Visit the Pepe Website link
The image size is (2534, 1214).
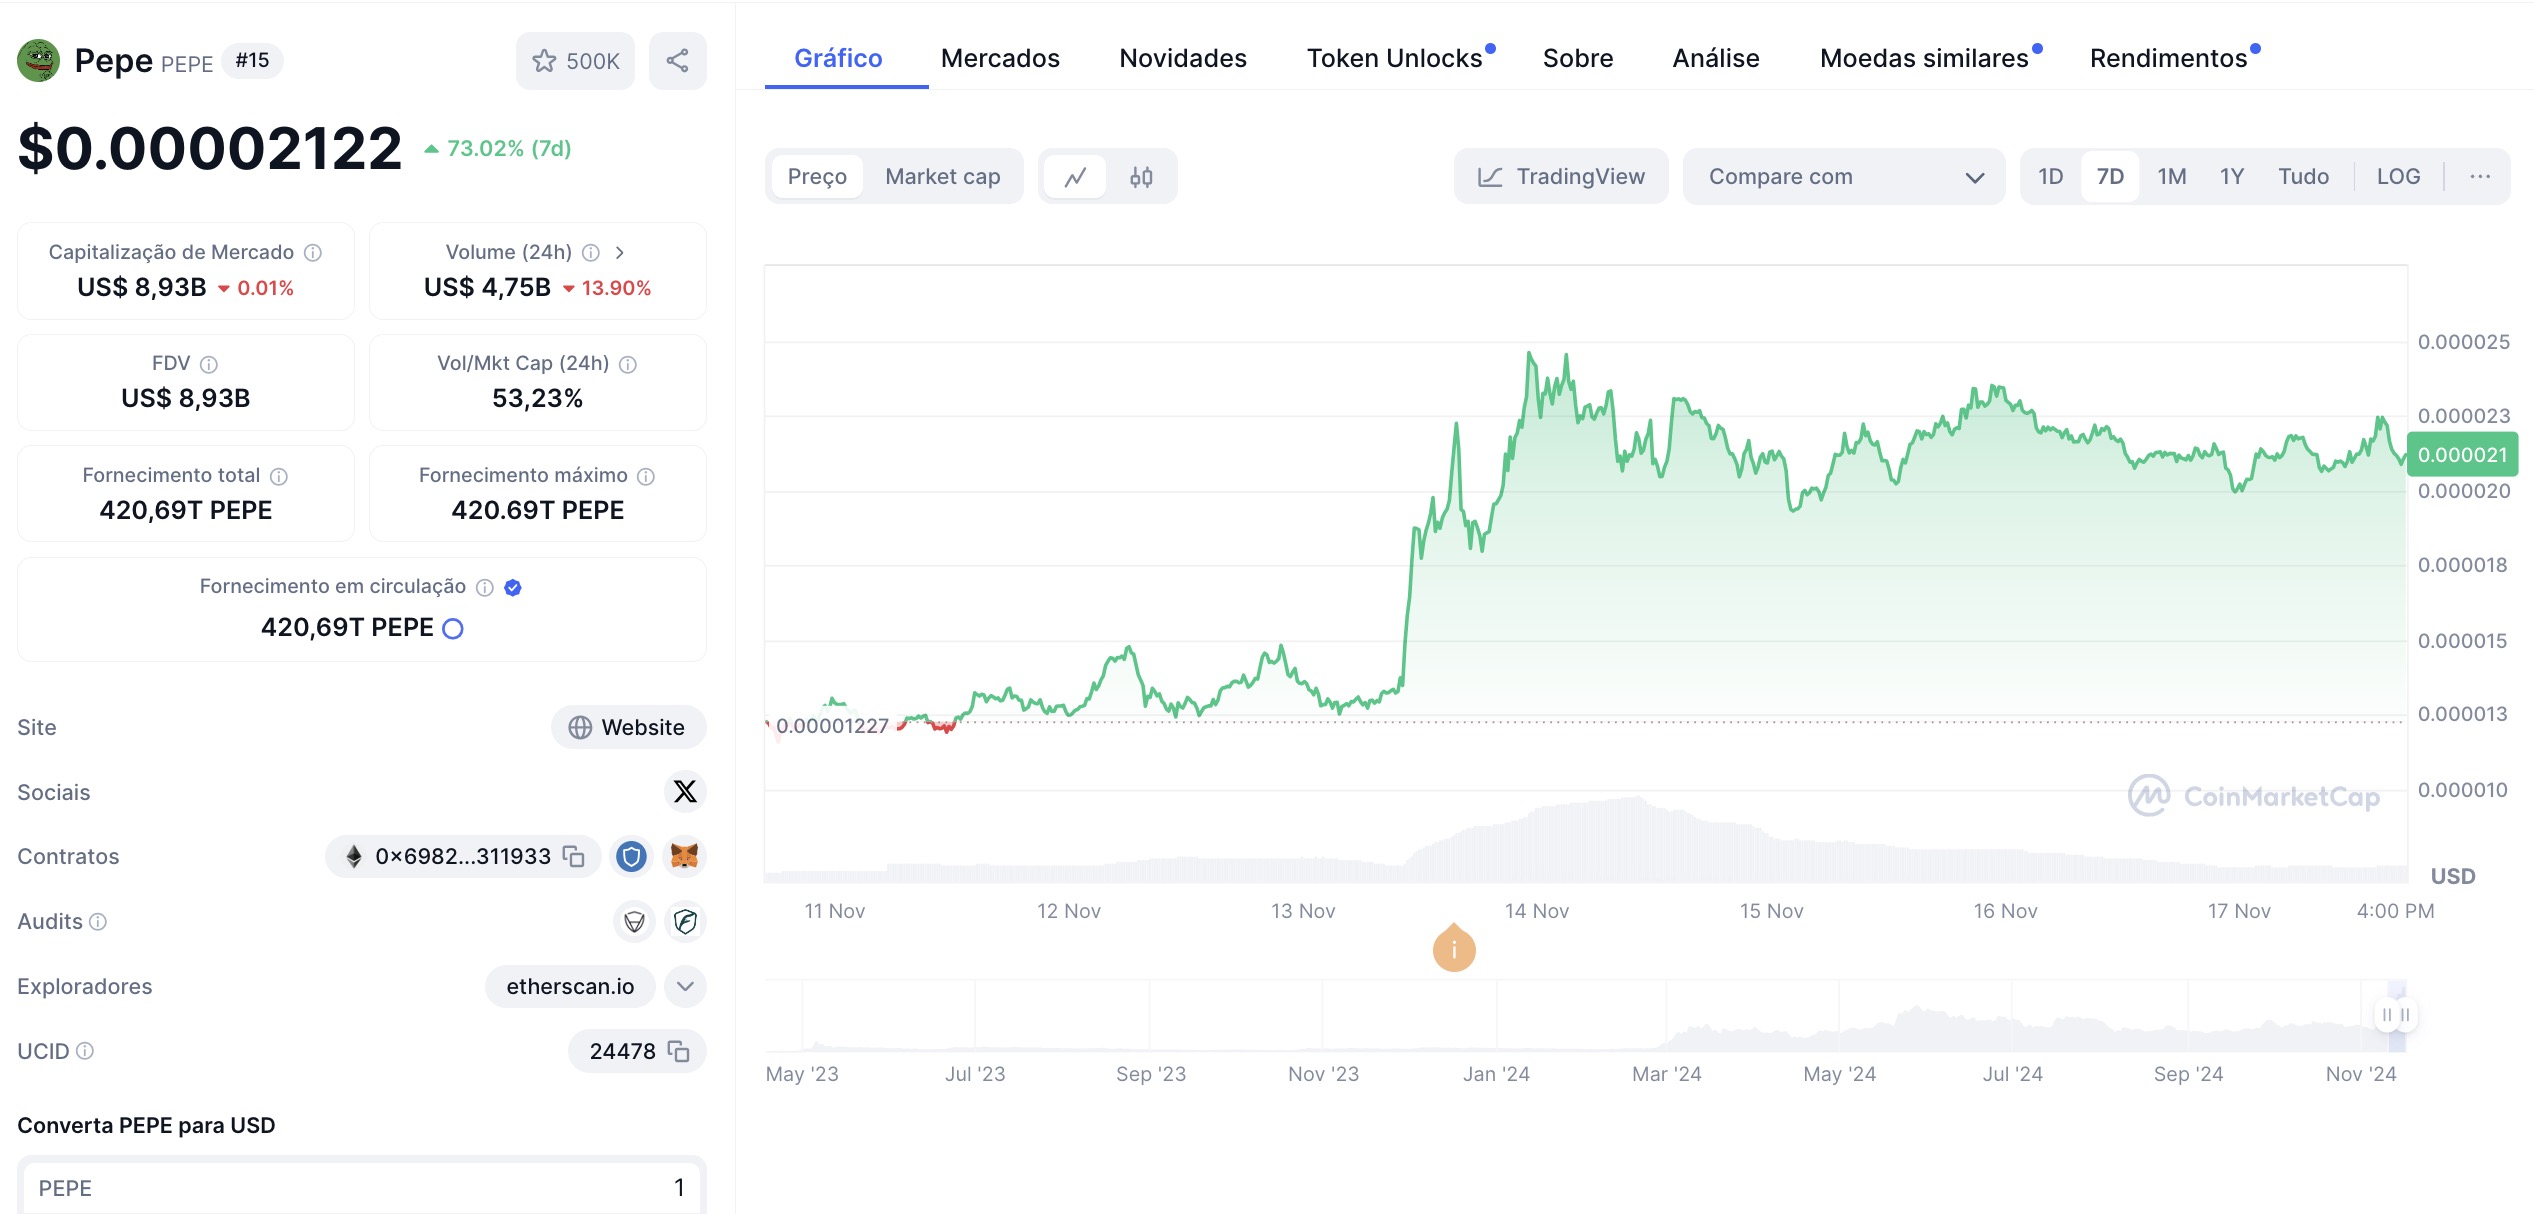628,728
